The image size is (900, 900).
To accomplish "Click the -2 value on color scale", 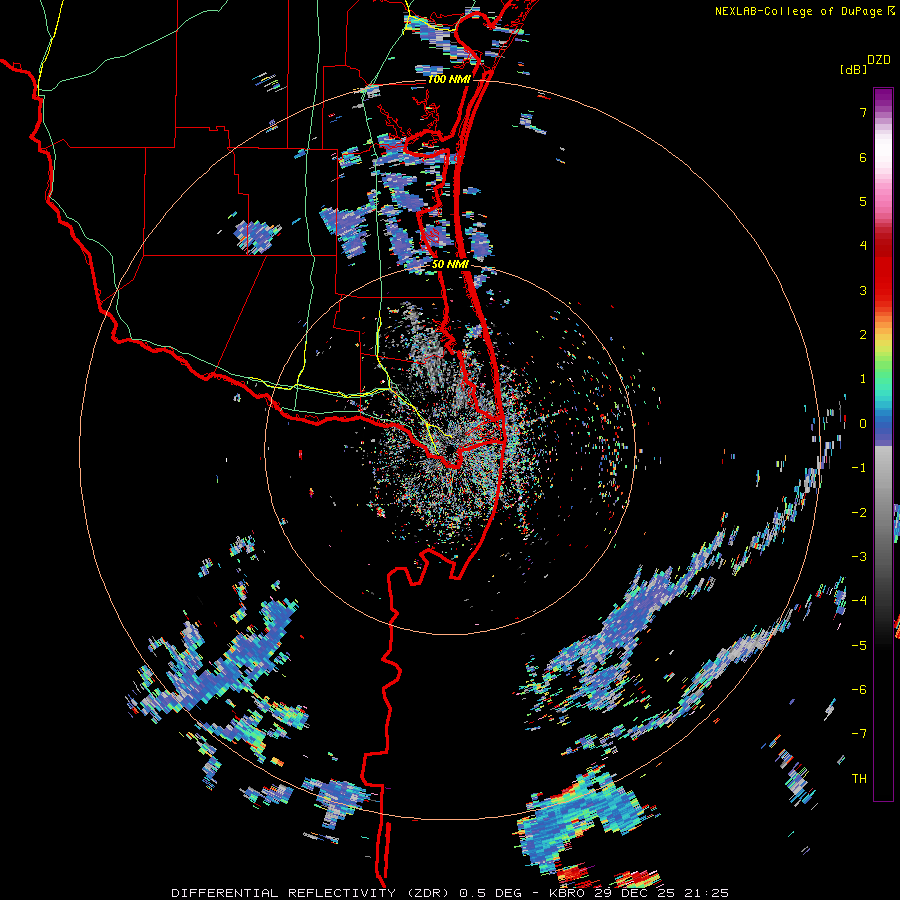I will (x=859, y=513).
